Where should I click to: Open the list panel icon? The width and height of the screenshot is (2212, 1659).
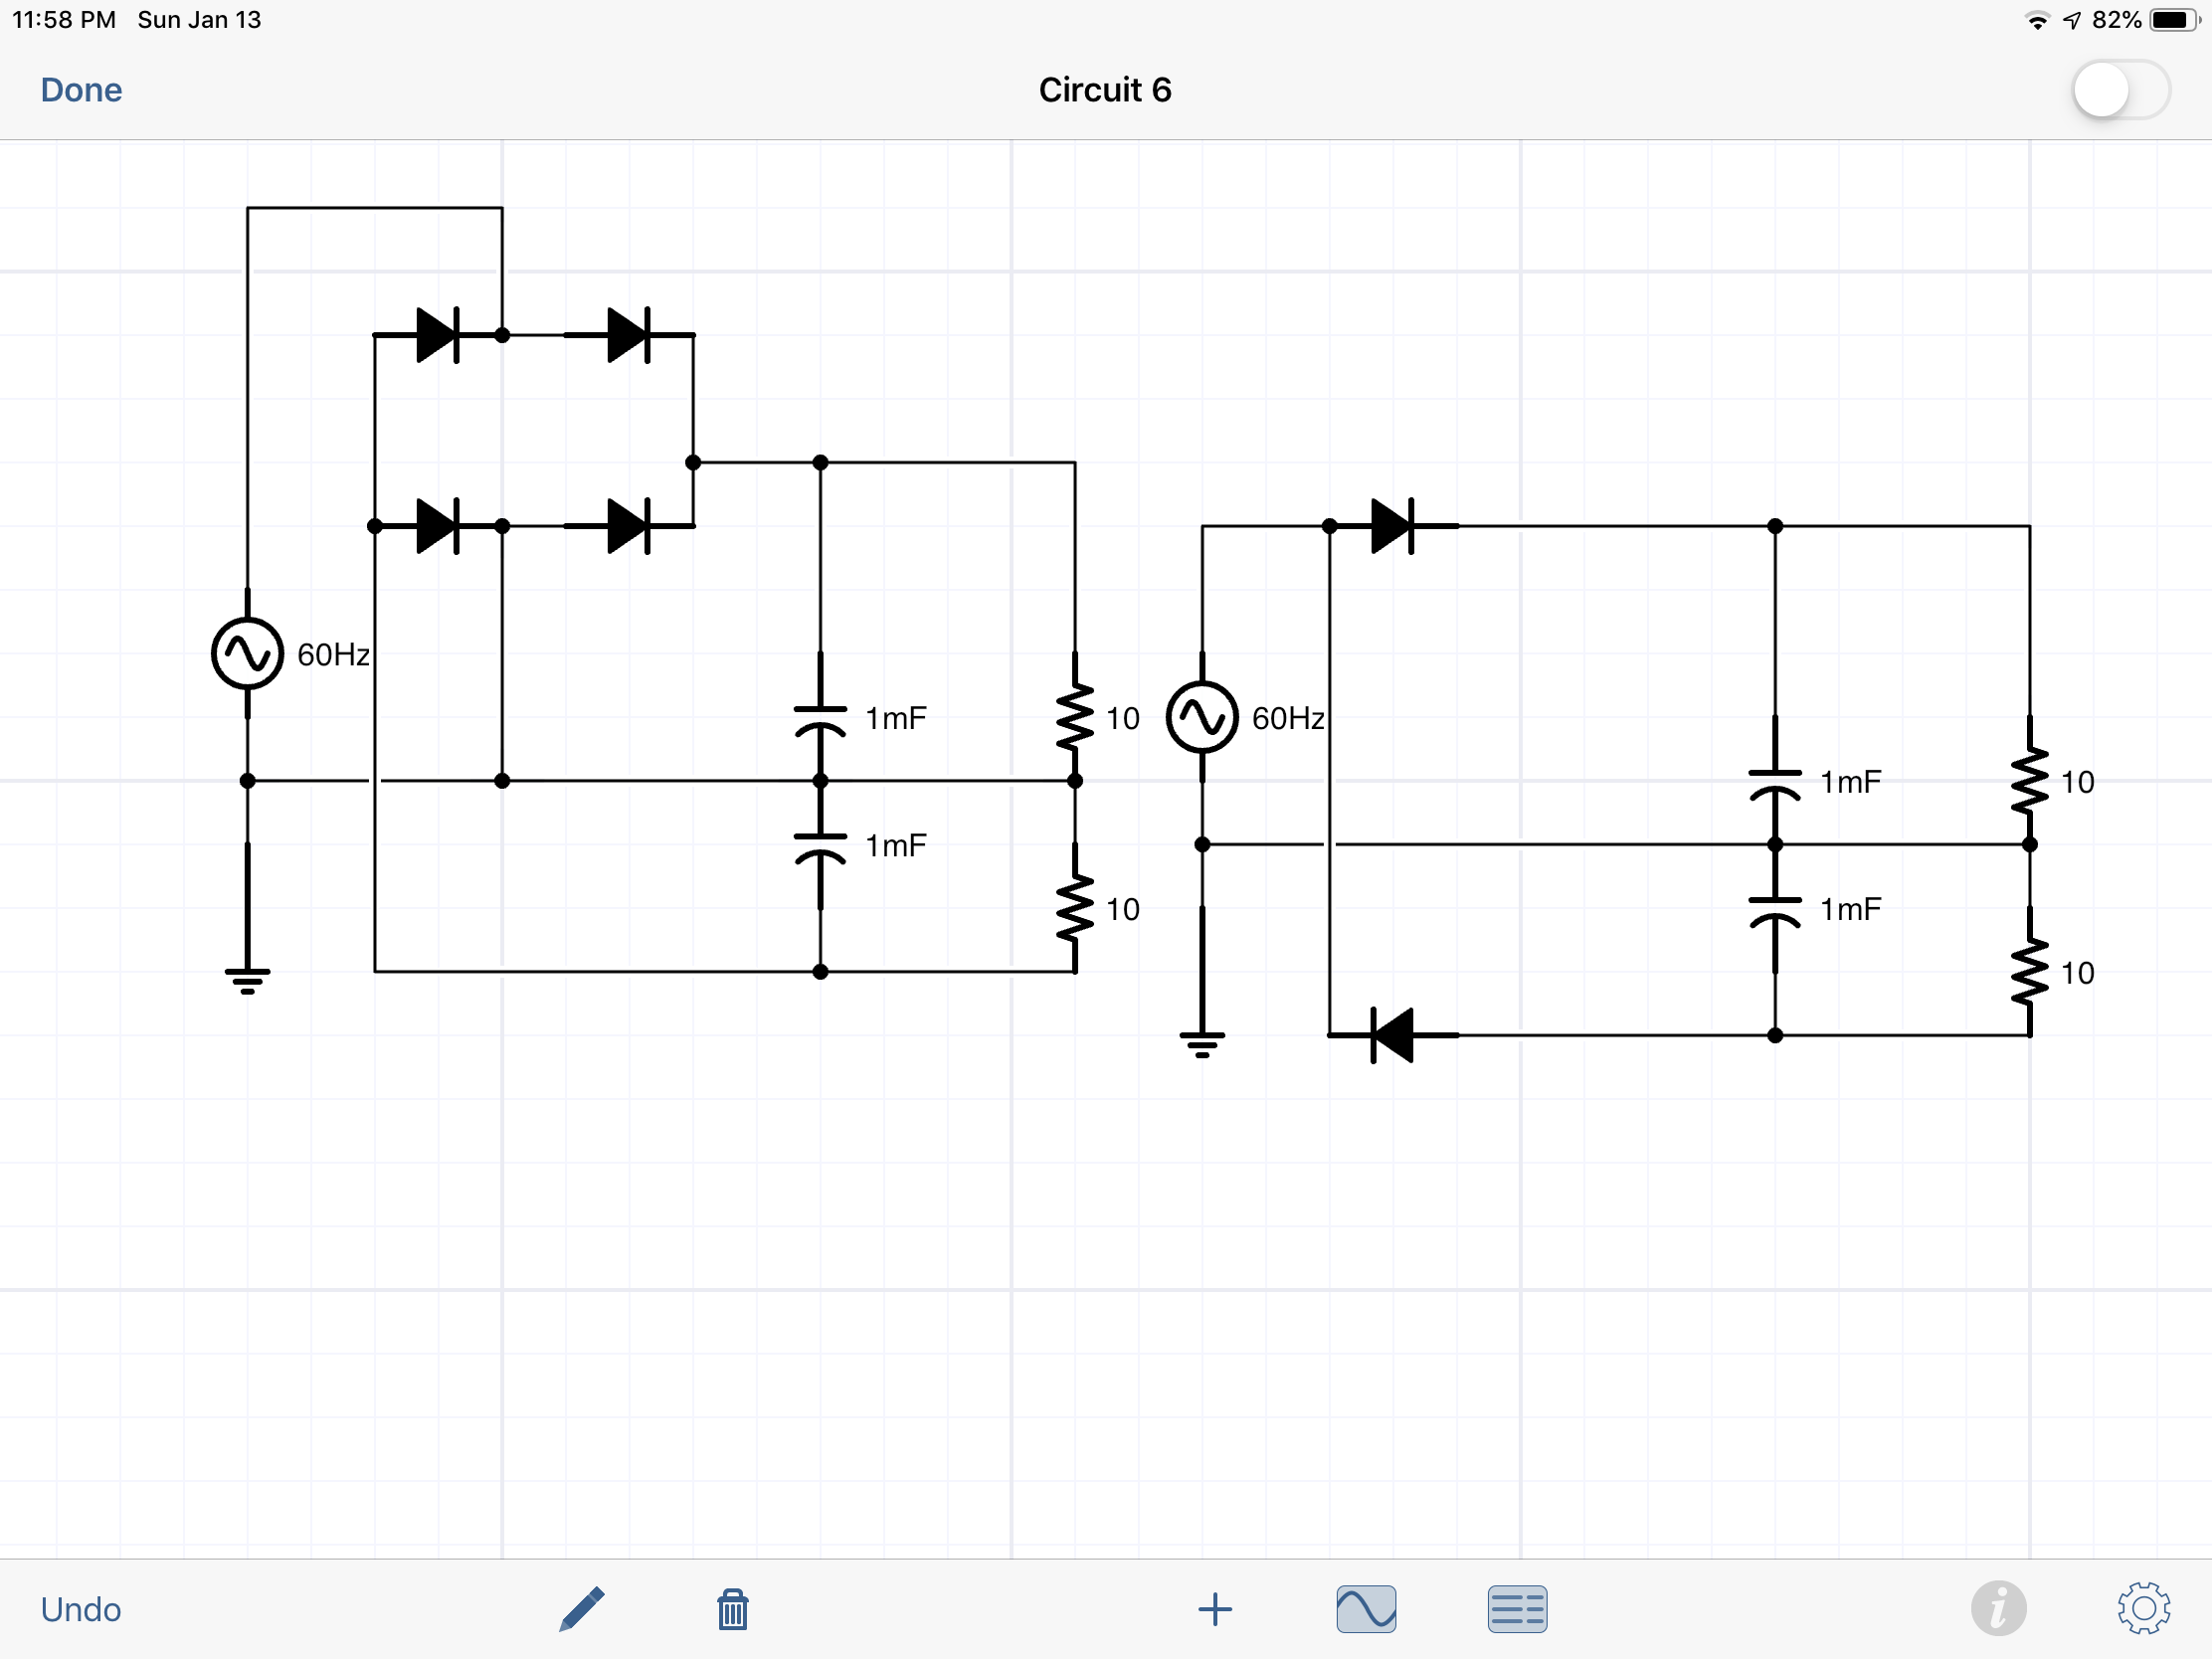tap(1517, 1609)
